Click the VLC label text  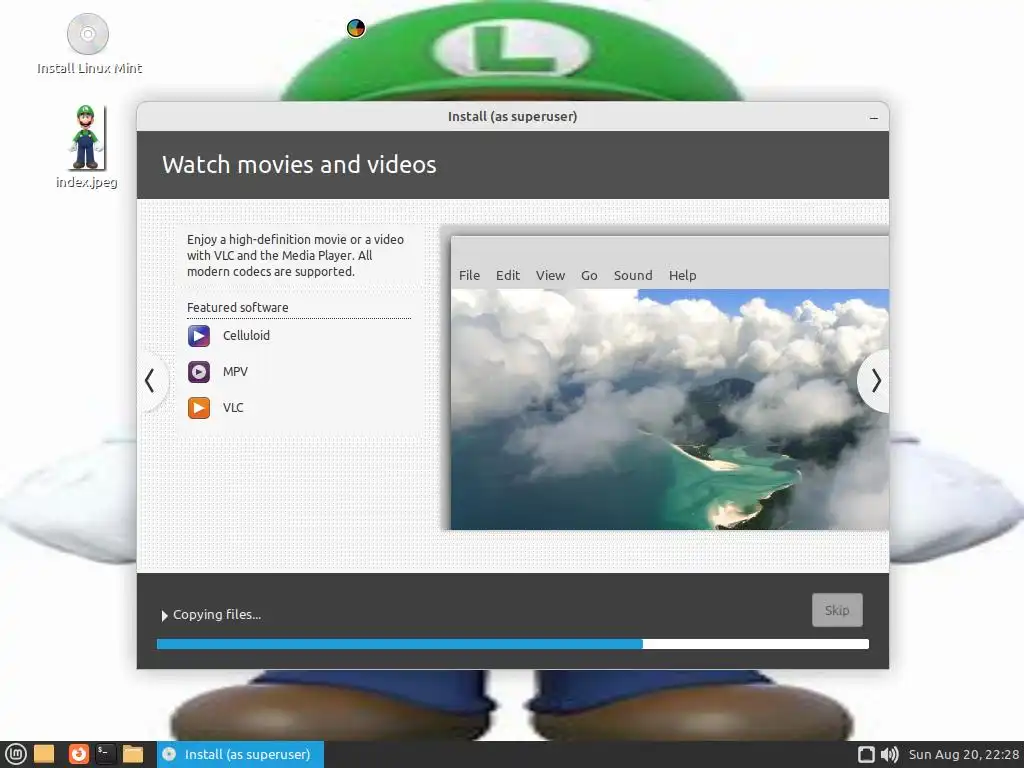(x=233, y=408)
